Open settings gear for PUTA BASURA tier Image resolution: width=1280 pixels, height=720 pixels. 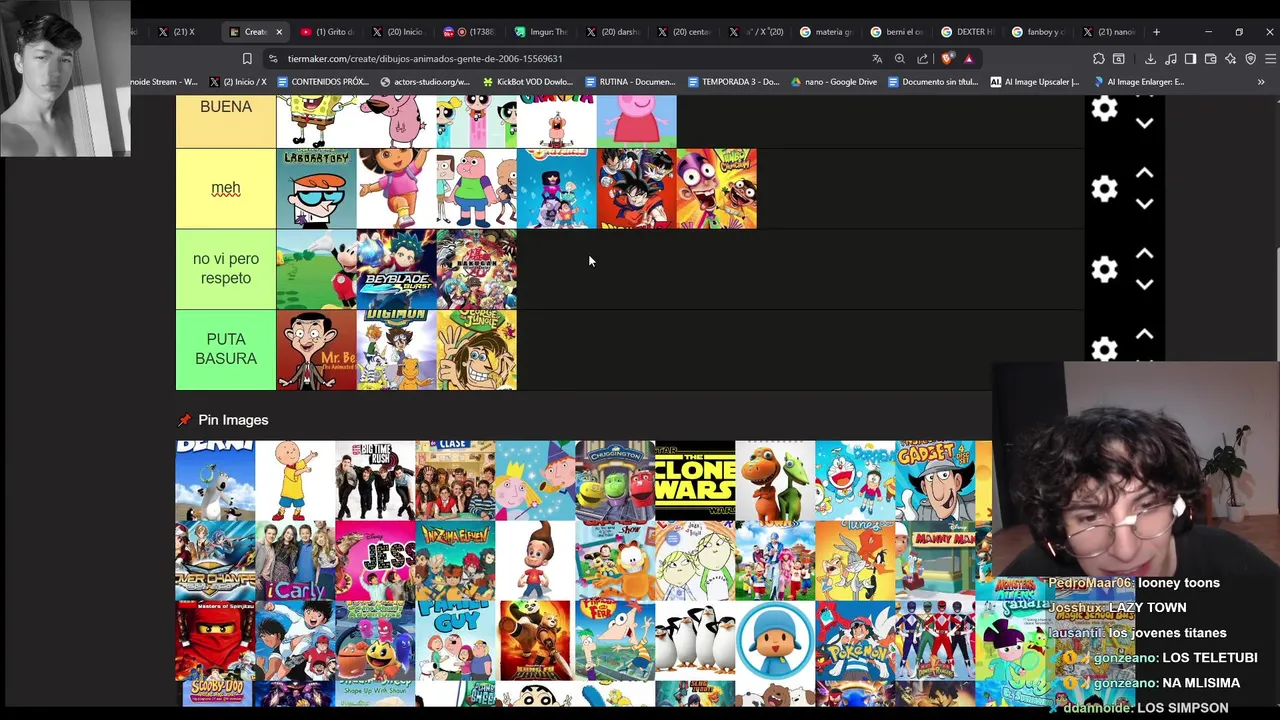tap(1104, 349)
